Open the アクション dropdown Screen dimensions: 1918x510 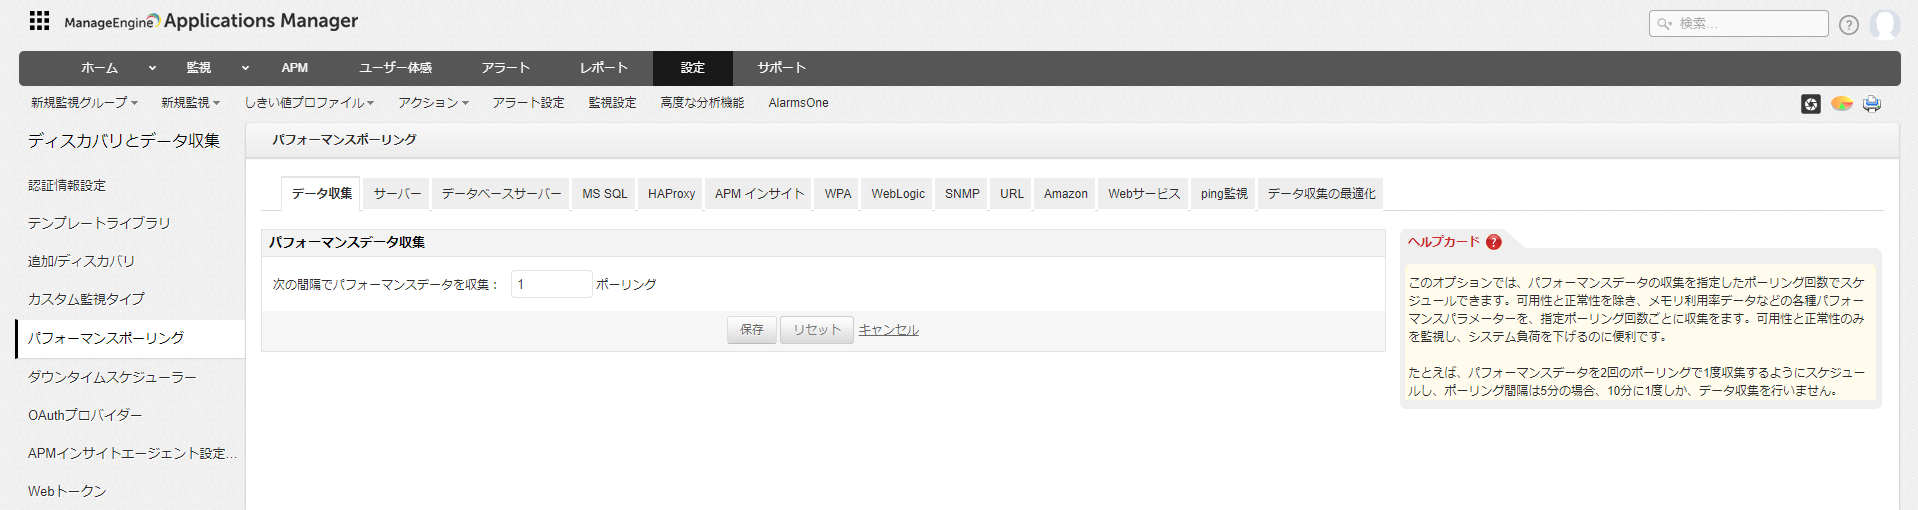coord(433,103)
